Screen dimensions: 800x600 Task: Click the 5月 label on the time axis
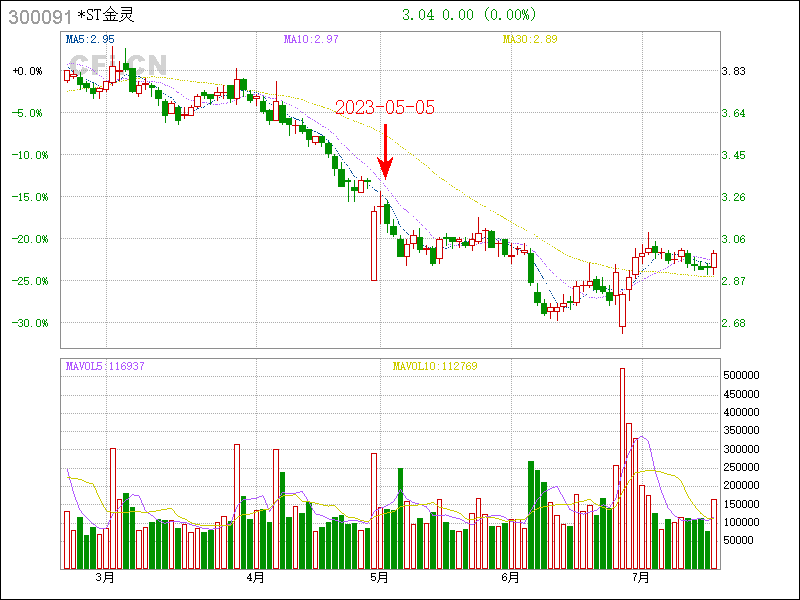pyautogui.click(x=380, y=577)
